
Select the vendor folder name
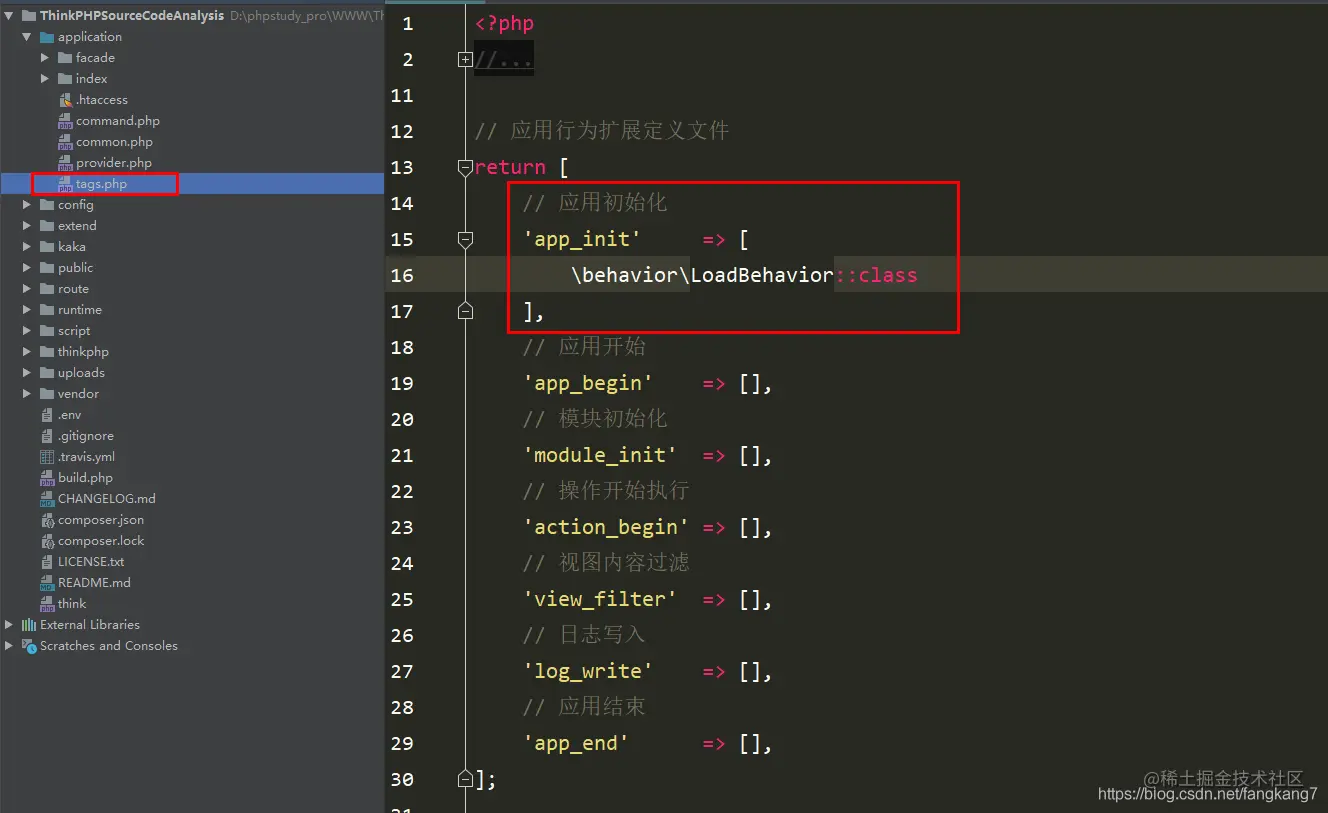tap(78, 394)
